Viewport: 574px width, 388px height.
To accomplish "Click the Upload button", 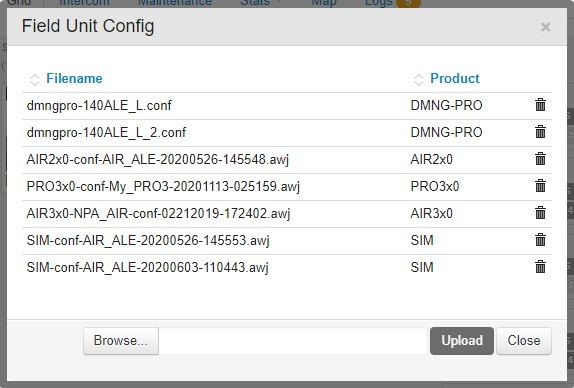I will click(462, 341).
